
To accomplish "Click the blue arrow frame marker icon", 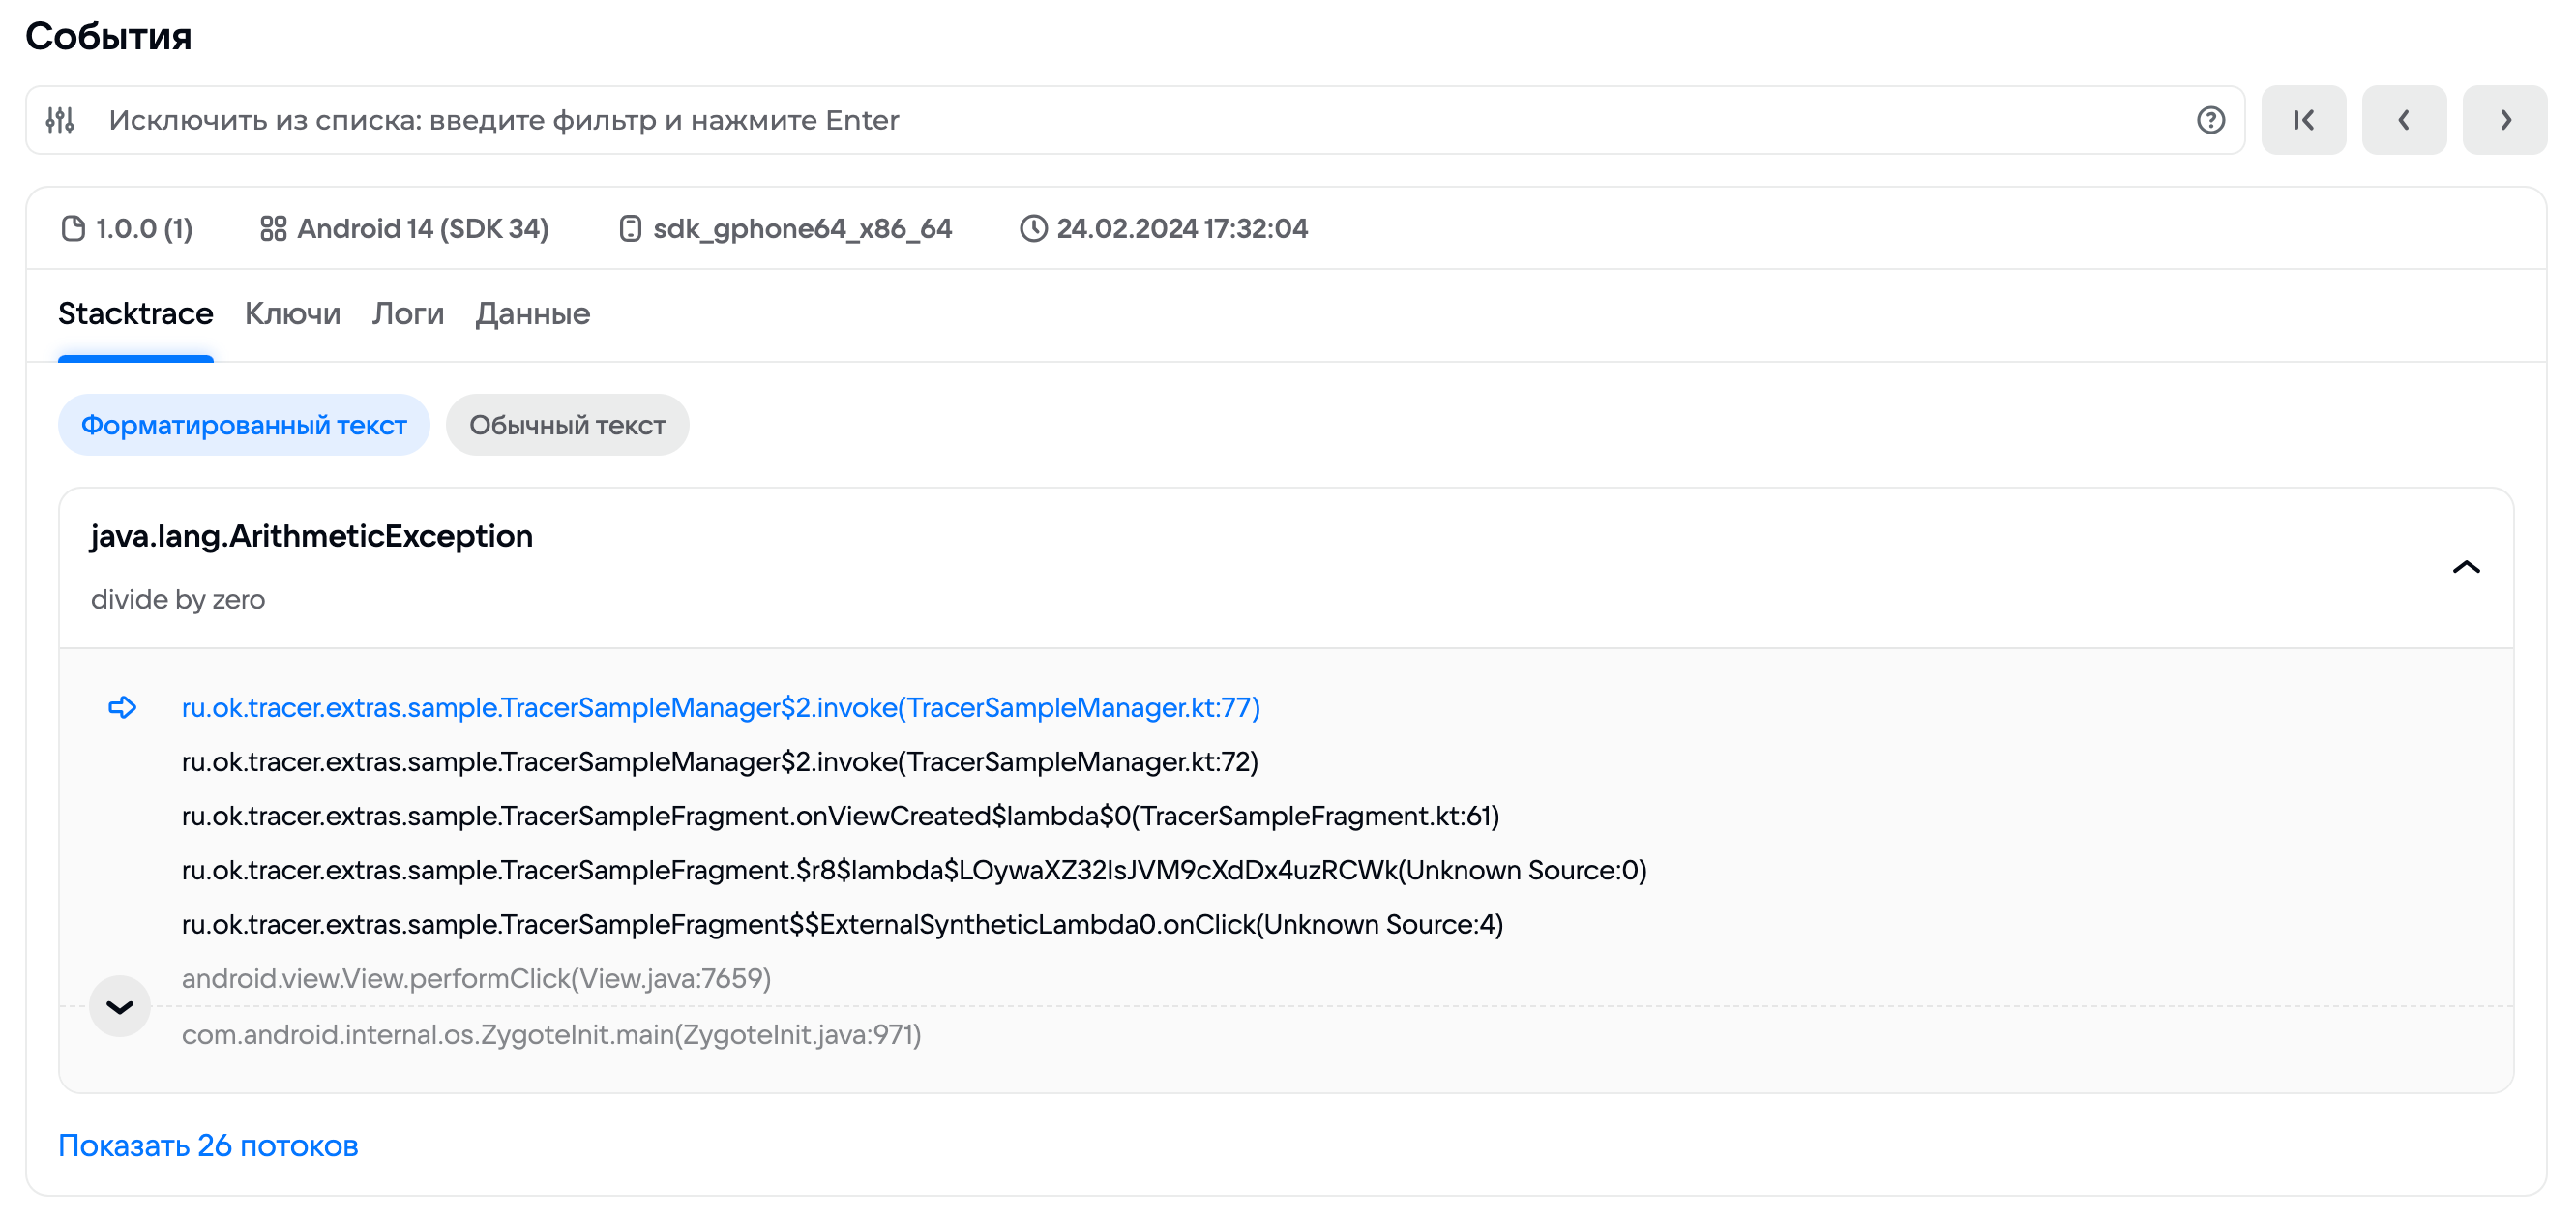I will click(x=122, y=708).
